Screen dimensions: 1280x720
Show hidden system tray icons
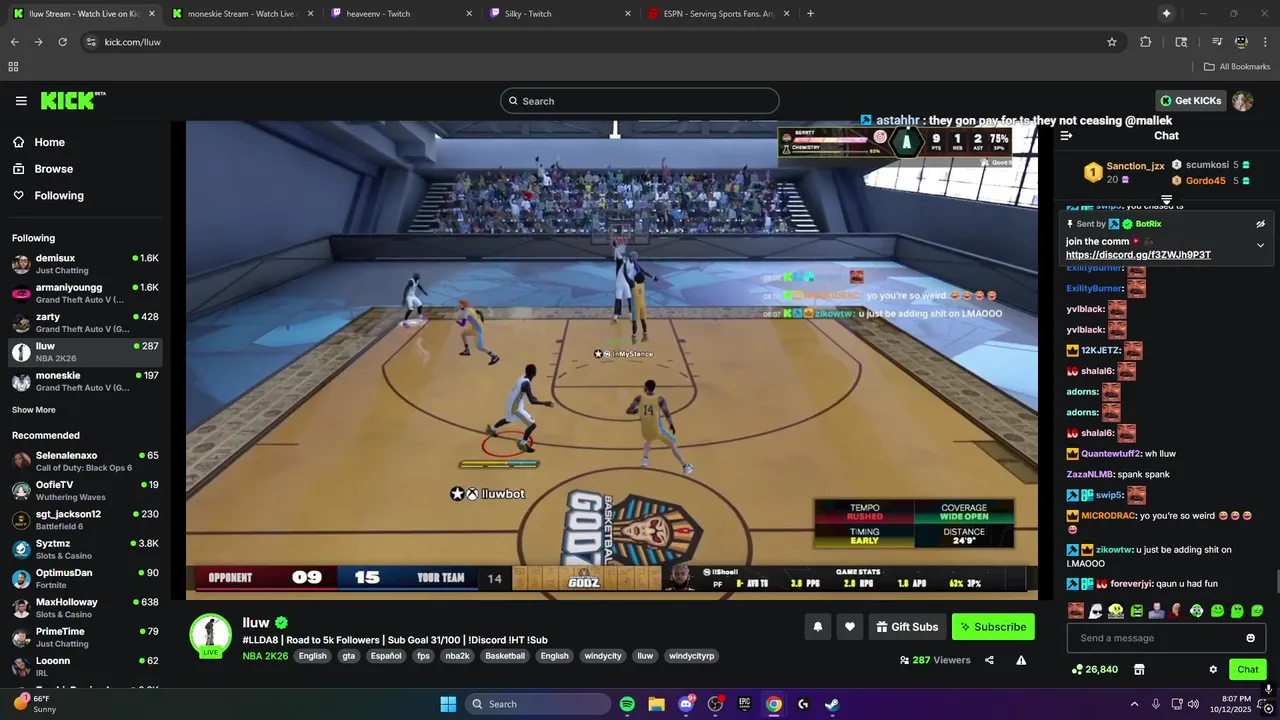tap(1134, 704)
